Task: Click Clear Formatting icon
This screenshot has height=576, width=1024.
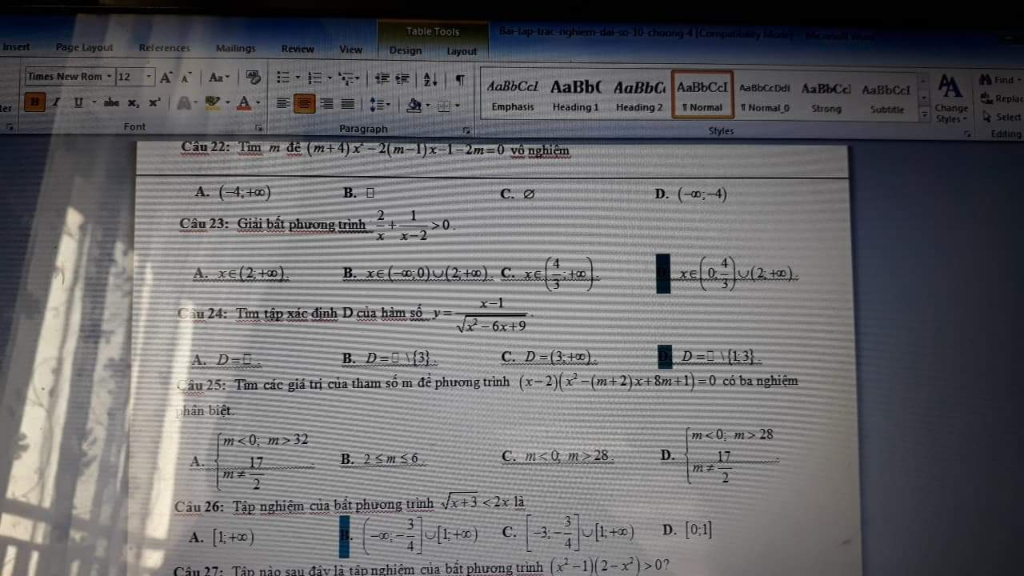Action: (253, 78)
